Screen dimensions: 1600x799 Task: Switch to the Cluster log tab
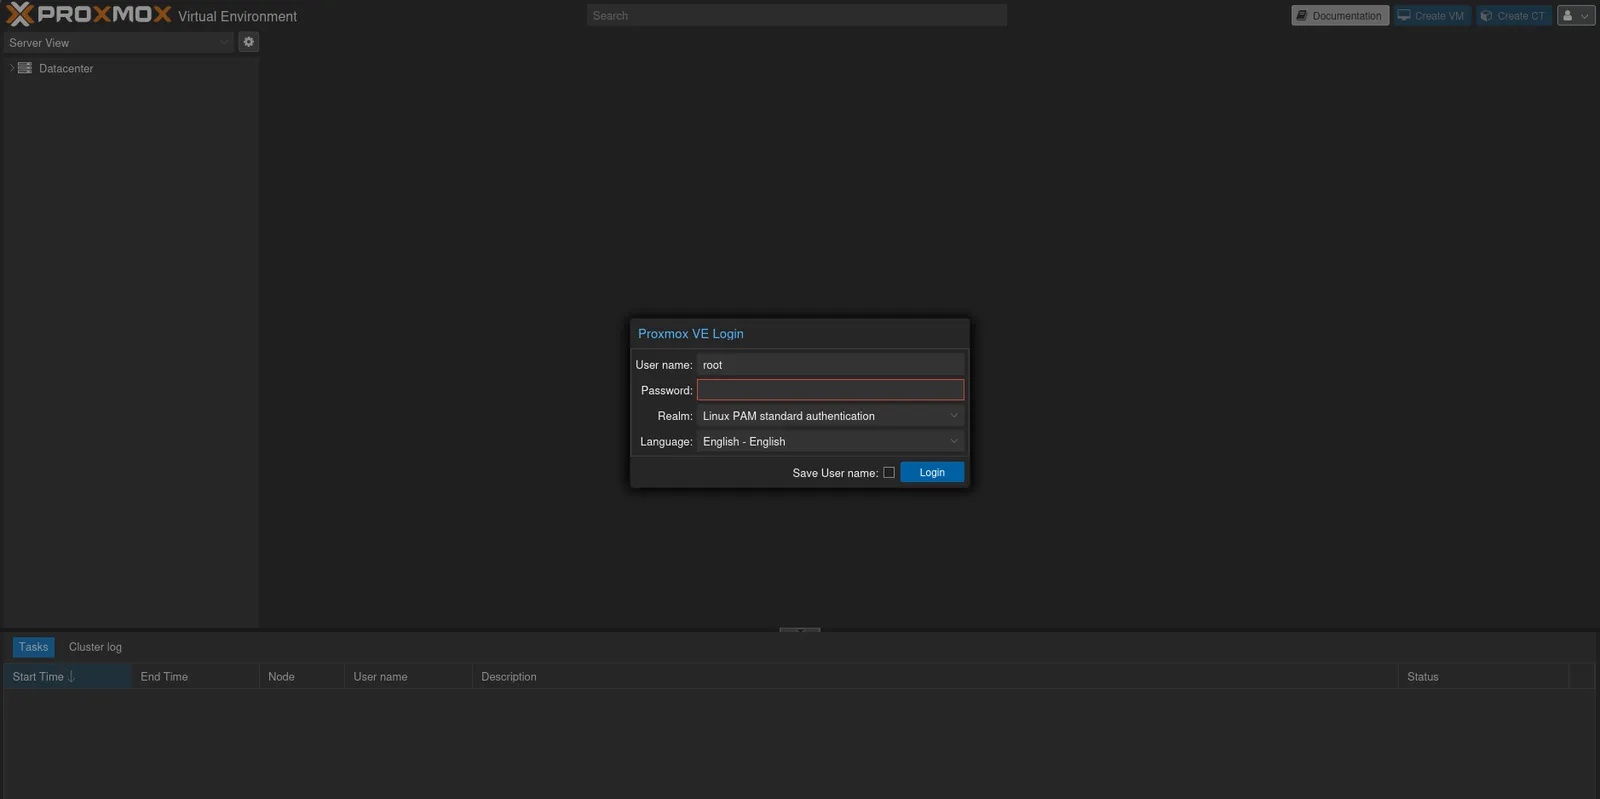click(95, 647)
